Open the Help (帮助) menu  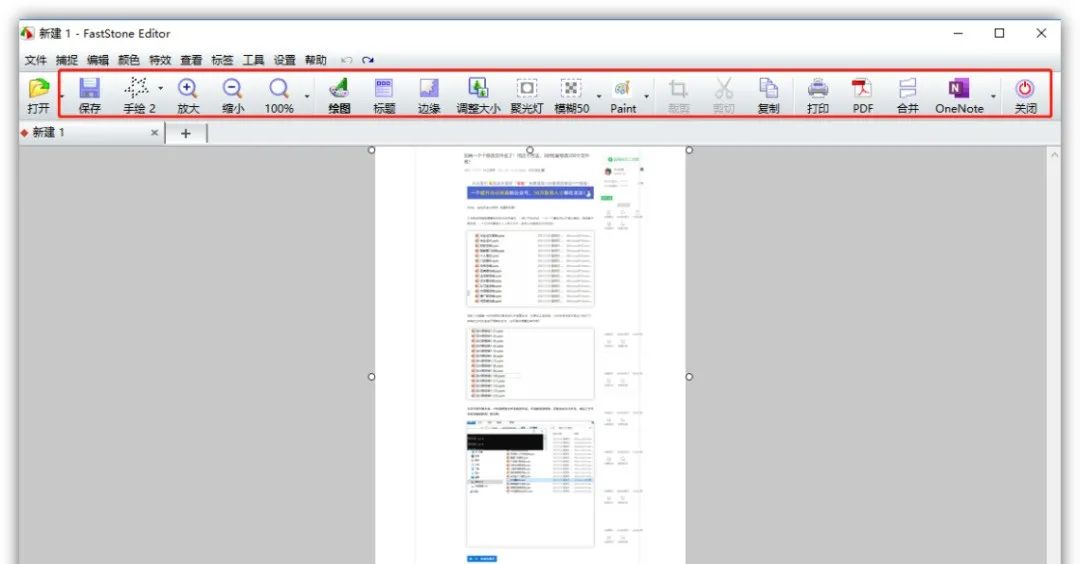(315, 61)
